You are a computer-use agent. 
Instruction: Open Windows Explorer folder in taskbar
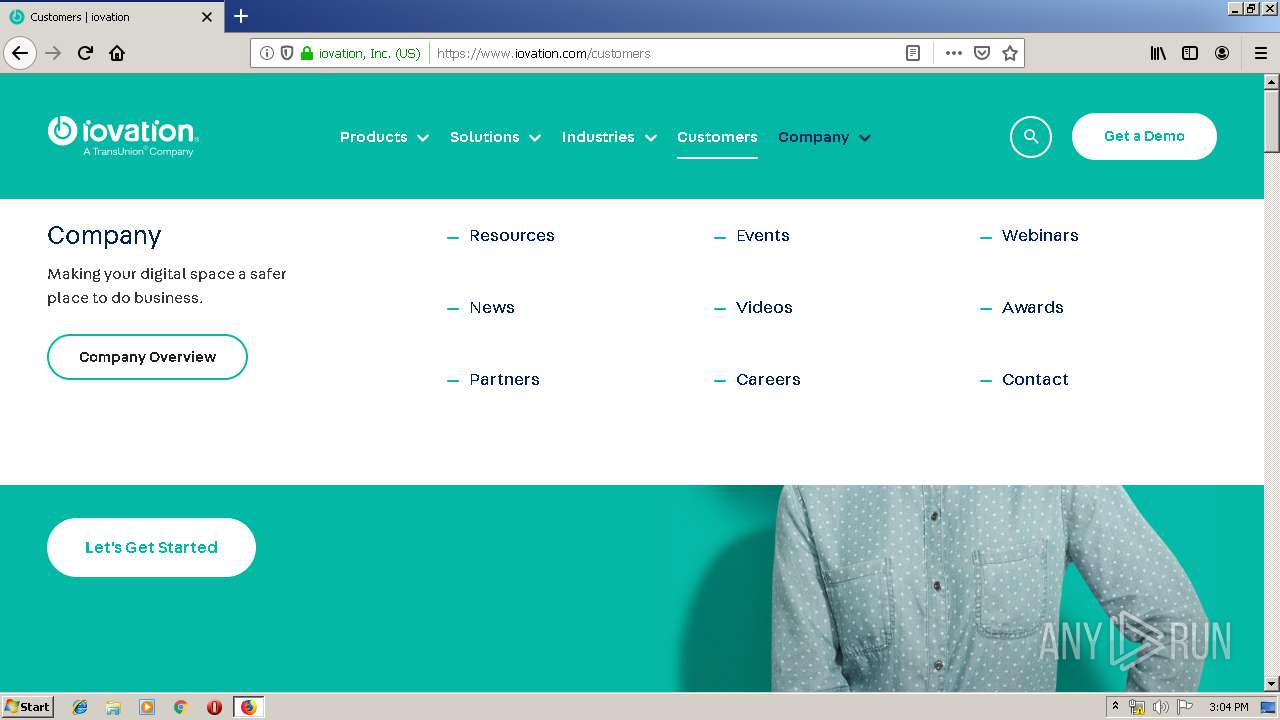click(x=113, y=707)
